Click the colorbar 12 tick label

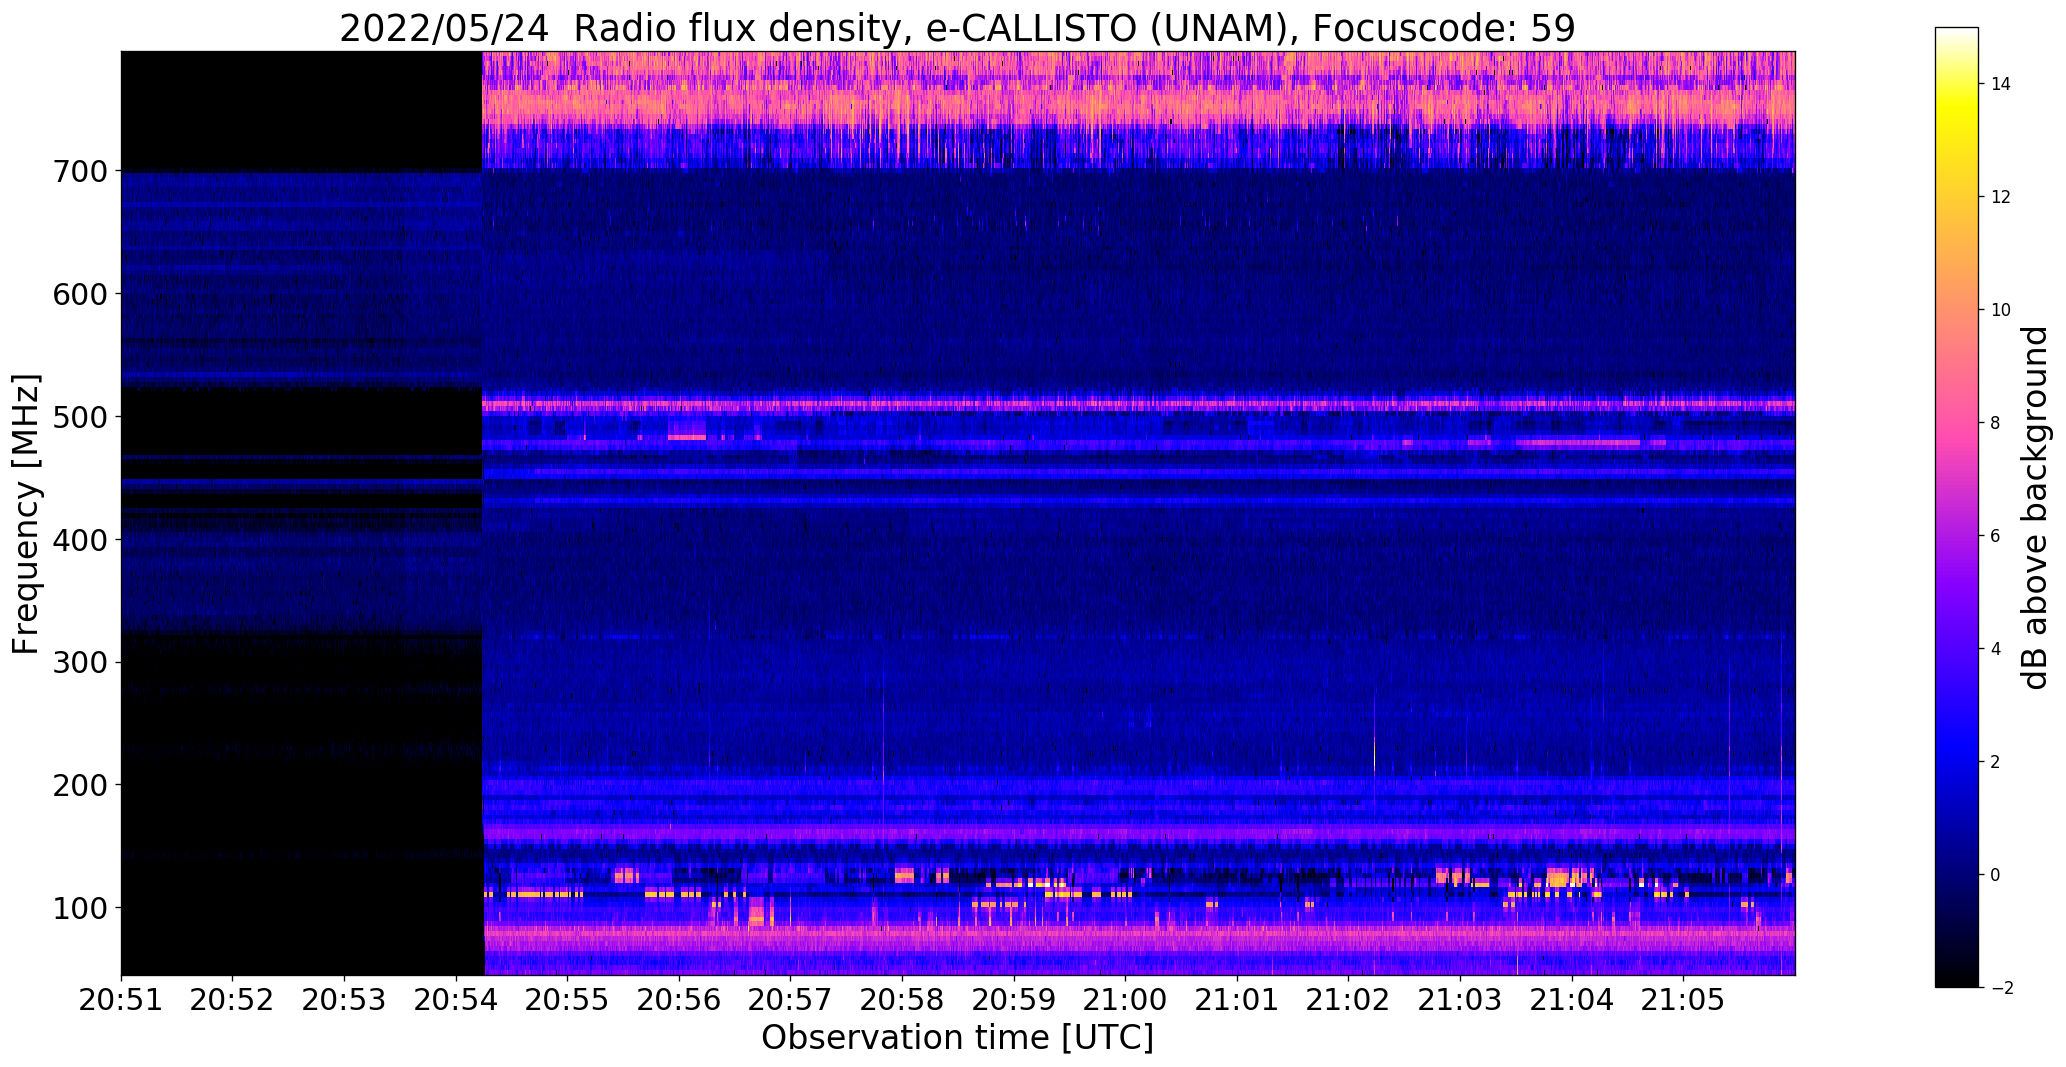(x=2001, y=197)
